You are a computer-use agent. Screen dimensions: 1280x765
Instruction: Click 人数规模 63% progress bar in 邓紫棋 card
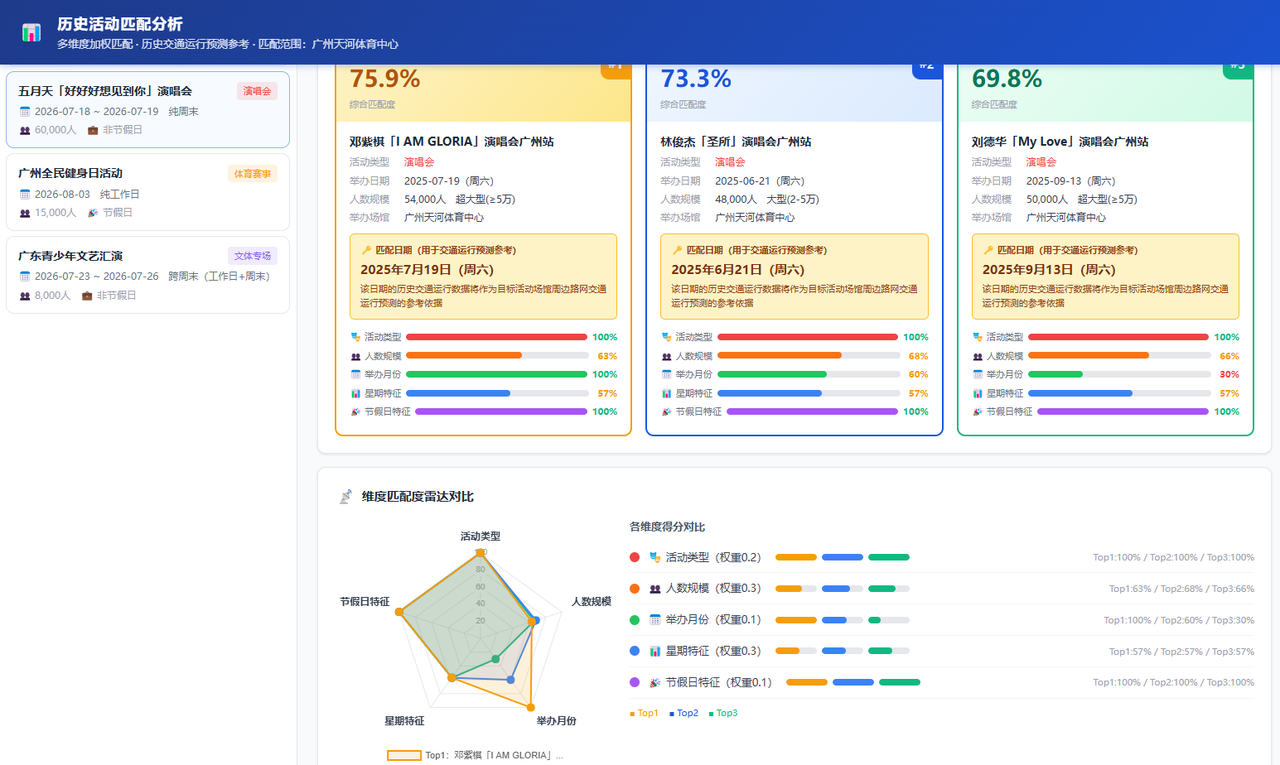[497, 356]
